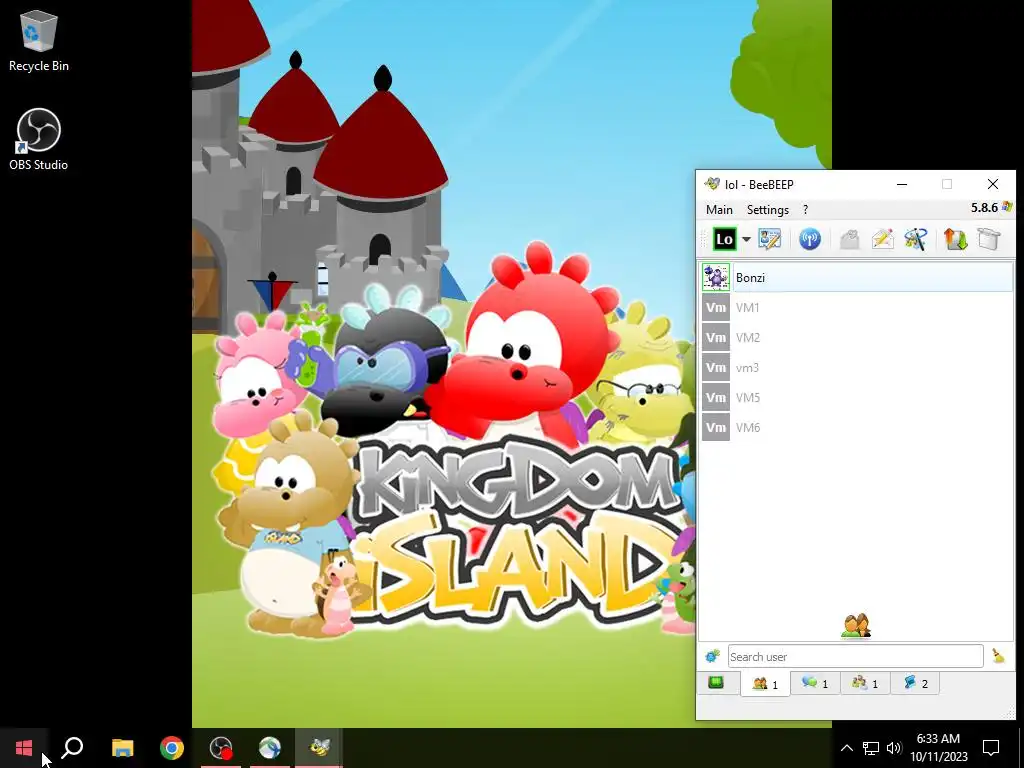Screen dimensions: 1024x768
Task: Switch to OBS Studio in the taskbar
Action: point(221,748)
